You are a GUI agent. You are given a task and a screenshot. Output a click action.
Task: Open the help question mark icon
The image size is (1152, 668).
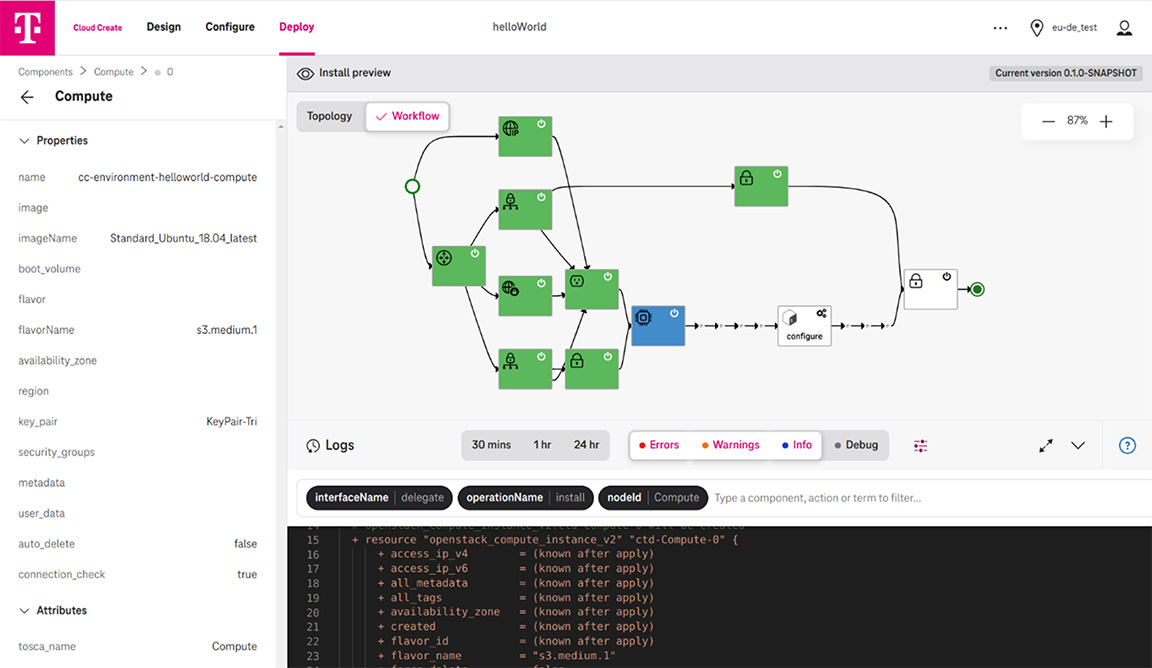point(1127,446)
